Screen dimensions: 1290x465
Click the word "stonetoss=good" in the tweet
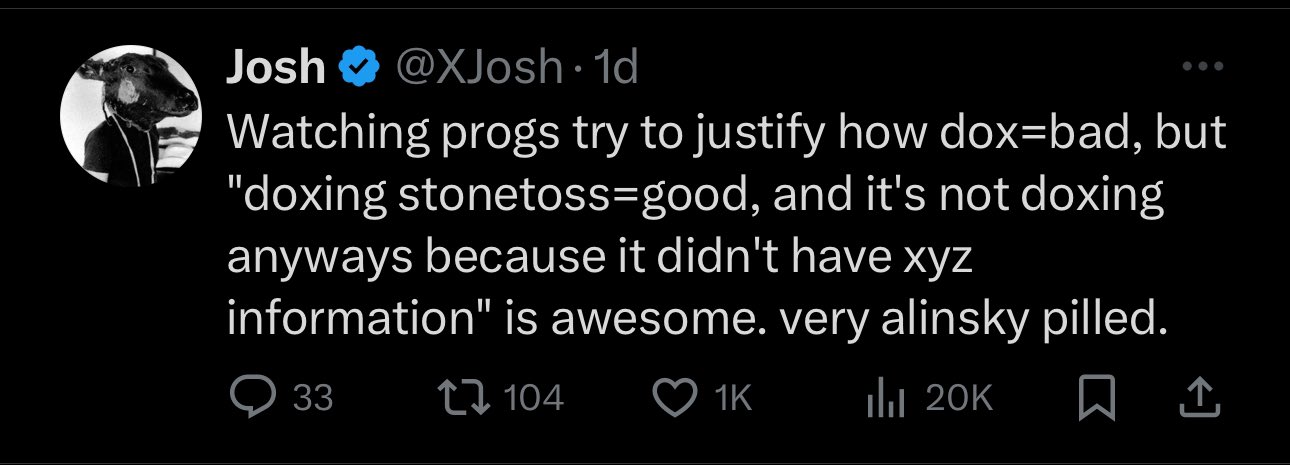(x=516, y=194)
